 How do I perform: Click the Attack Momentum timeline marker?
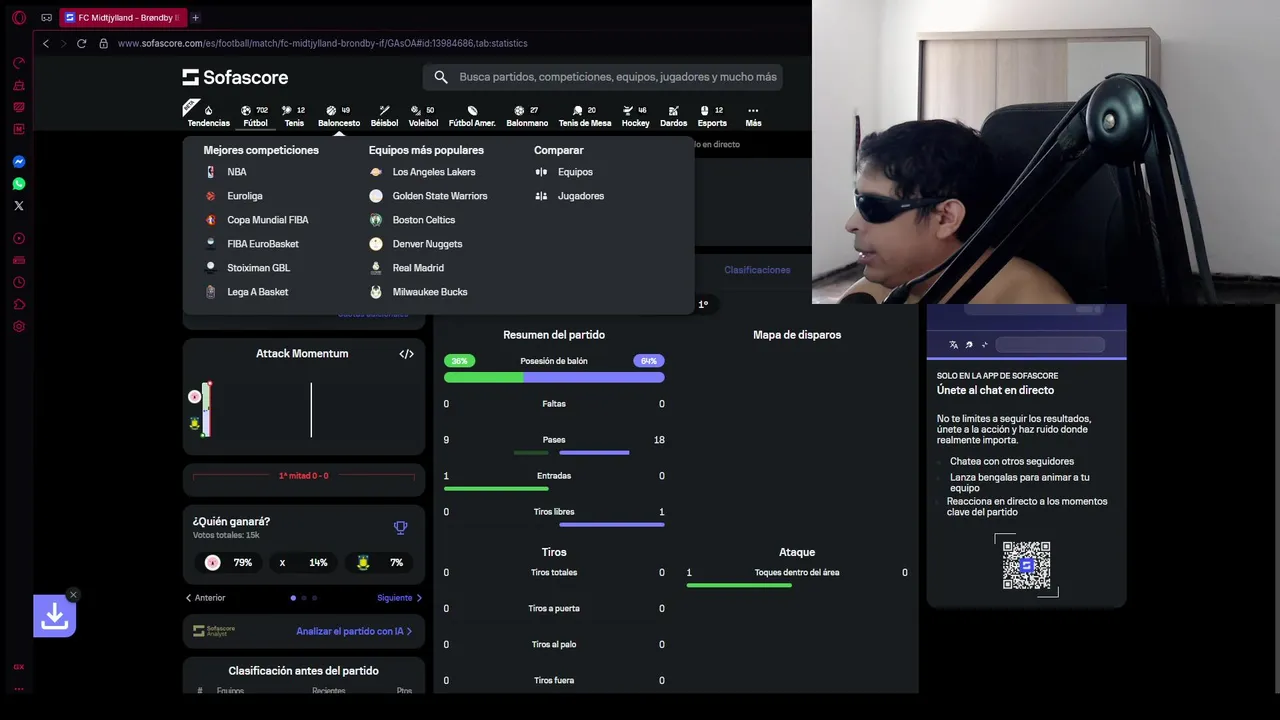pyautogui.click(x=311, y=409)
